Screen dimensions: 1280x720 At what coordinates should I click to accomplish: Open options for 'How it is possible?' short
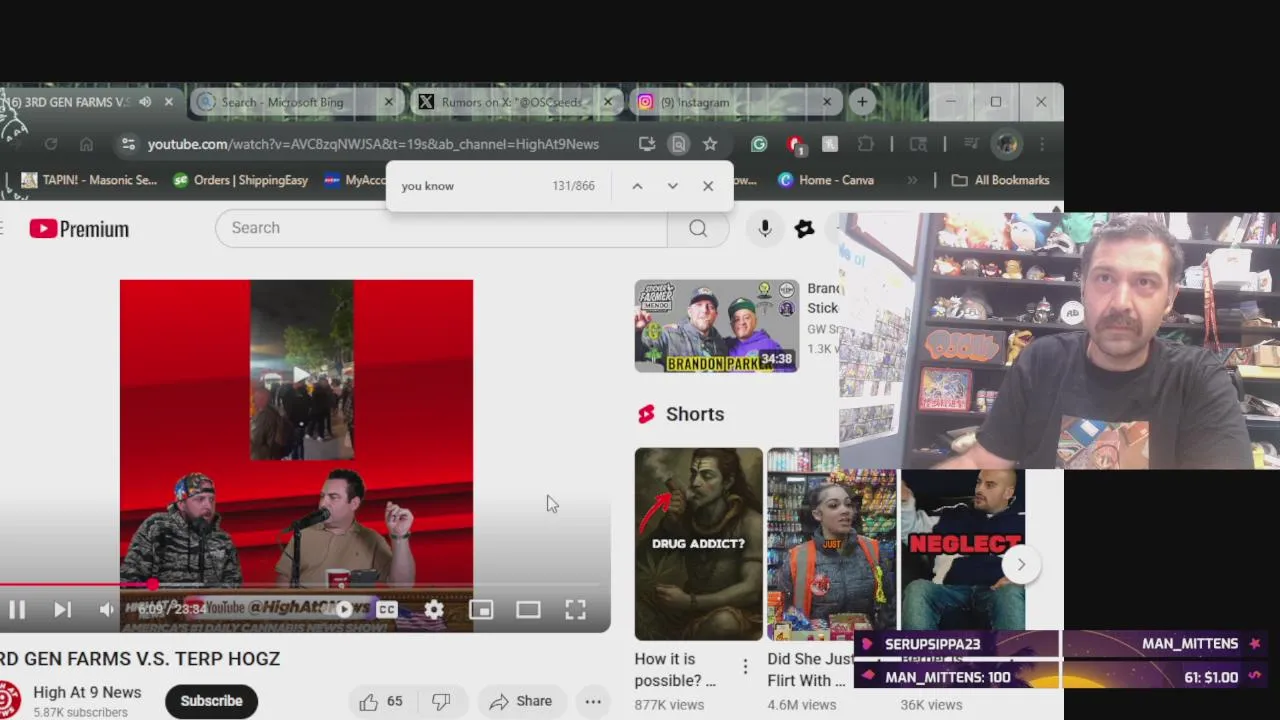[x=745, y=666]
